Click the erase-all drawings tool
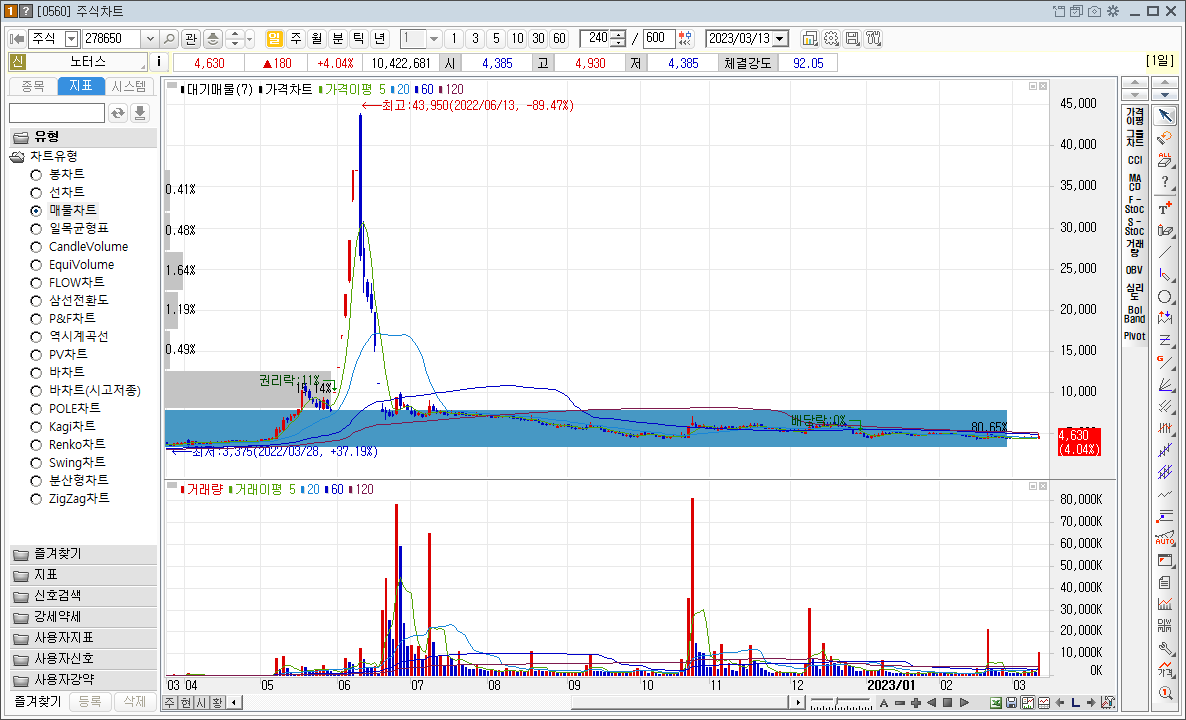Image resolution: width=1186 pixels, height=720 pixels. pyautogui.click(x=1165, y=160)
